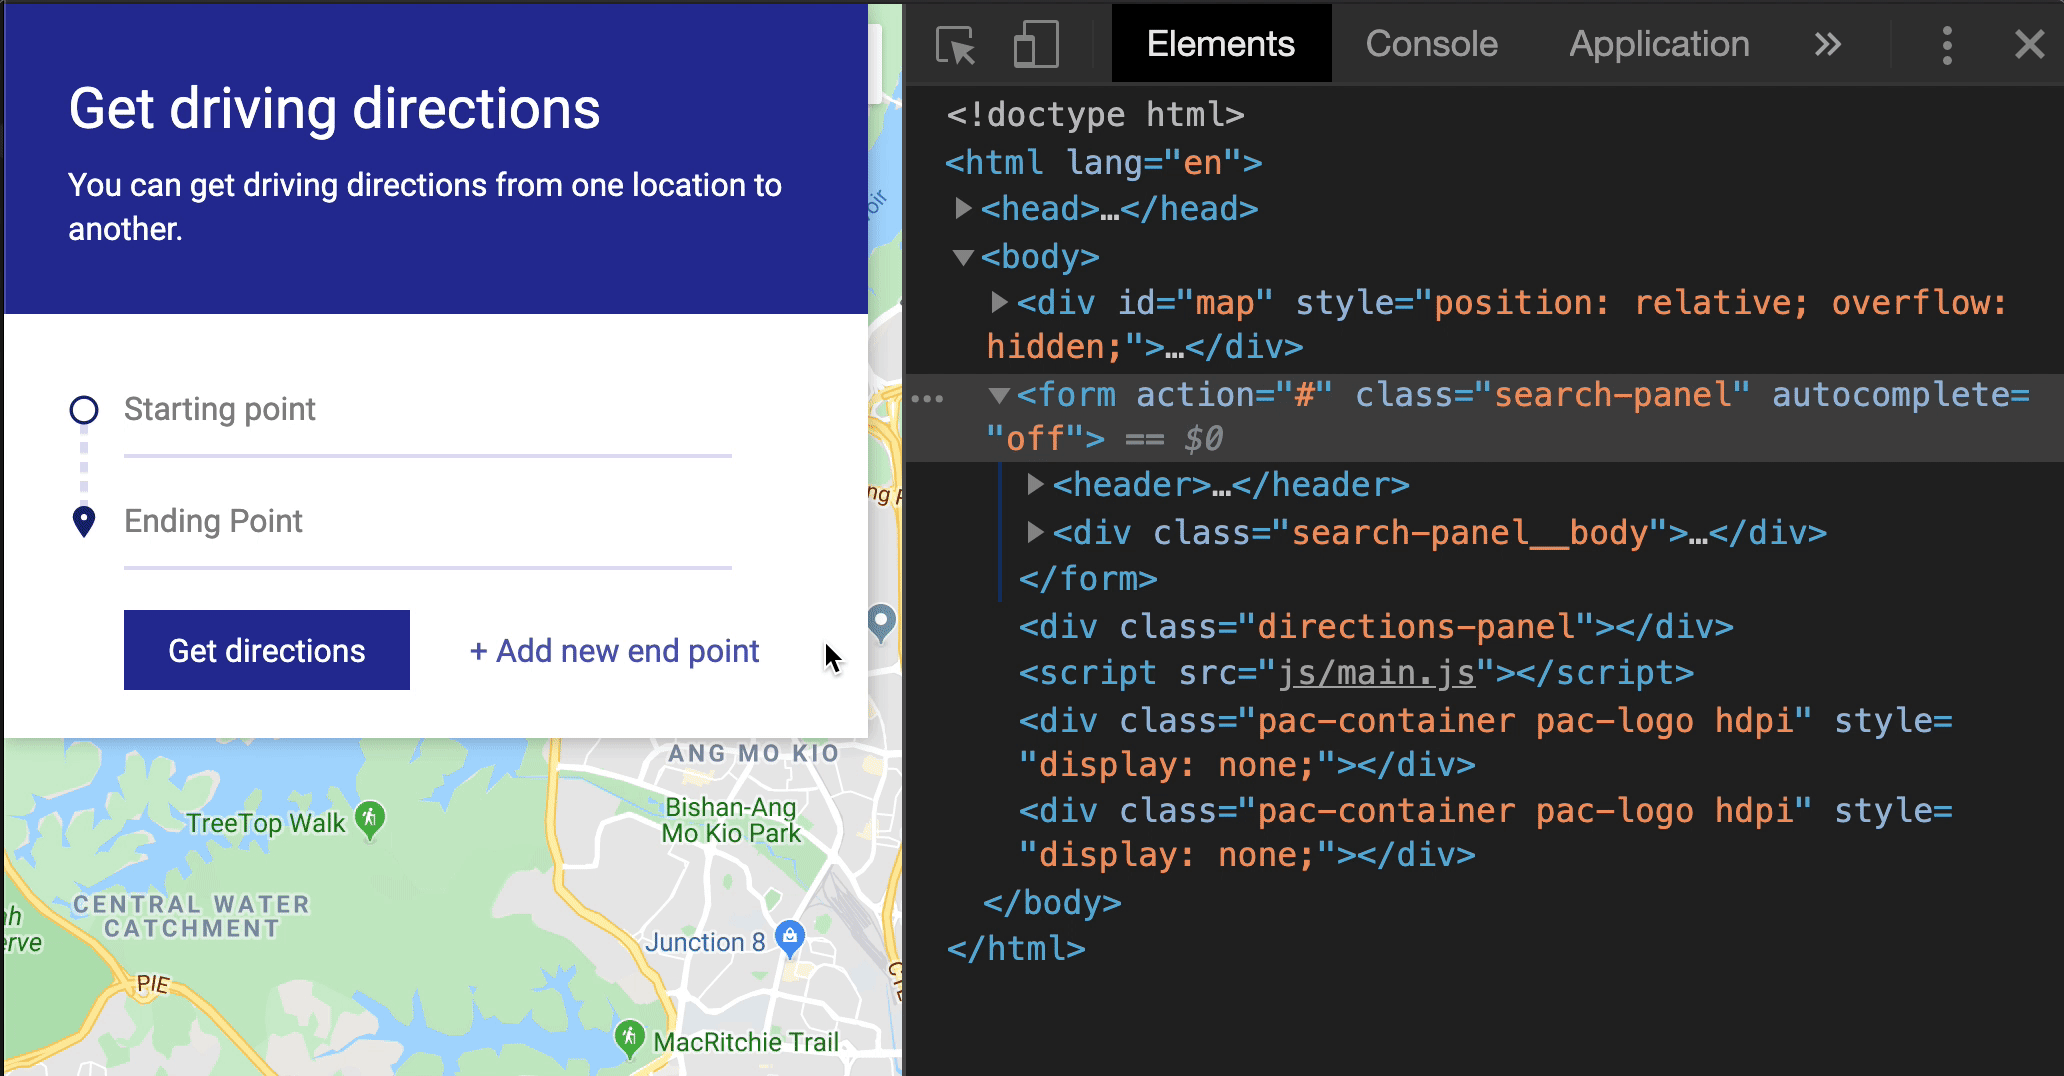Collapse the body element node
The width and height of the screenshot is (2064, 1076).
[963, 257]
